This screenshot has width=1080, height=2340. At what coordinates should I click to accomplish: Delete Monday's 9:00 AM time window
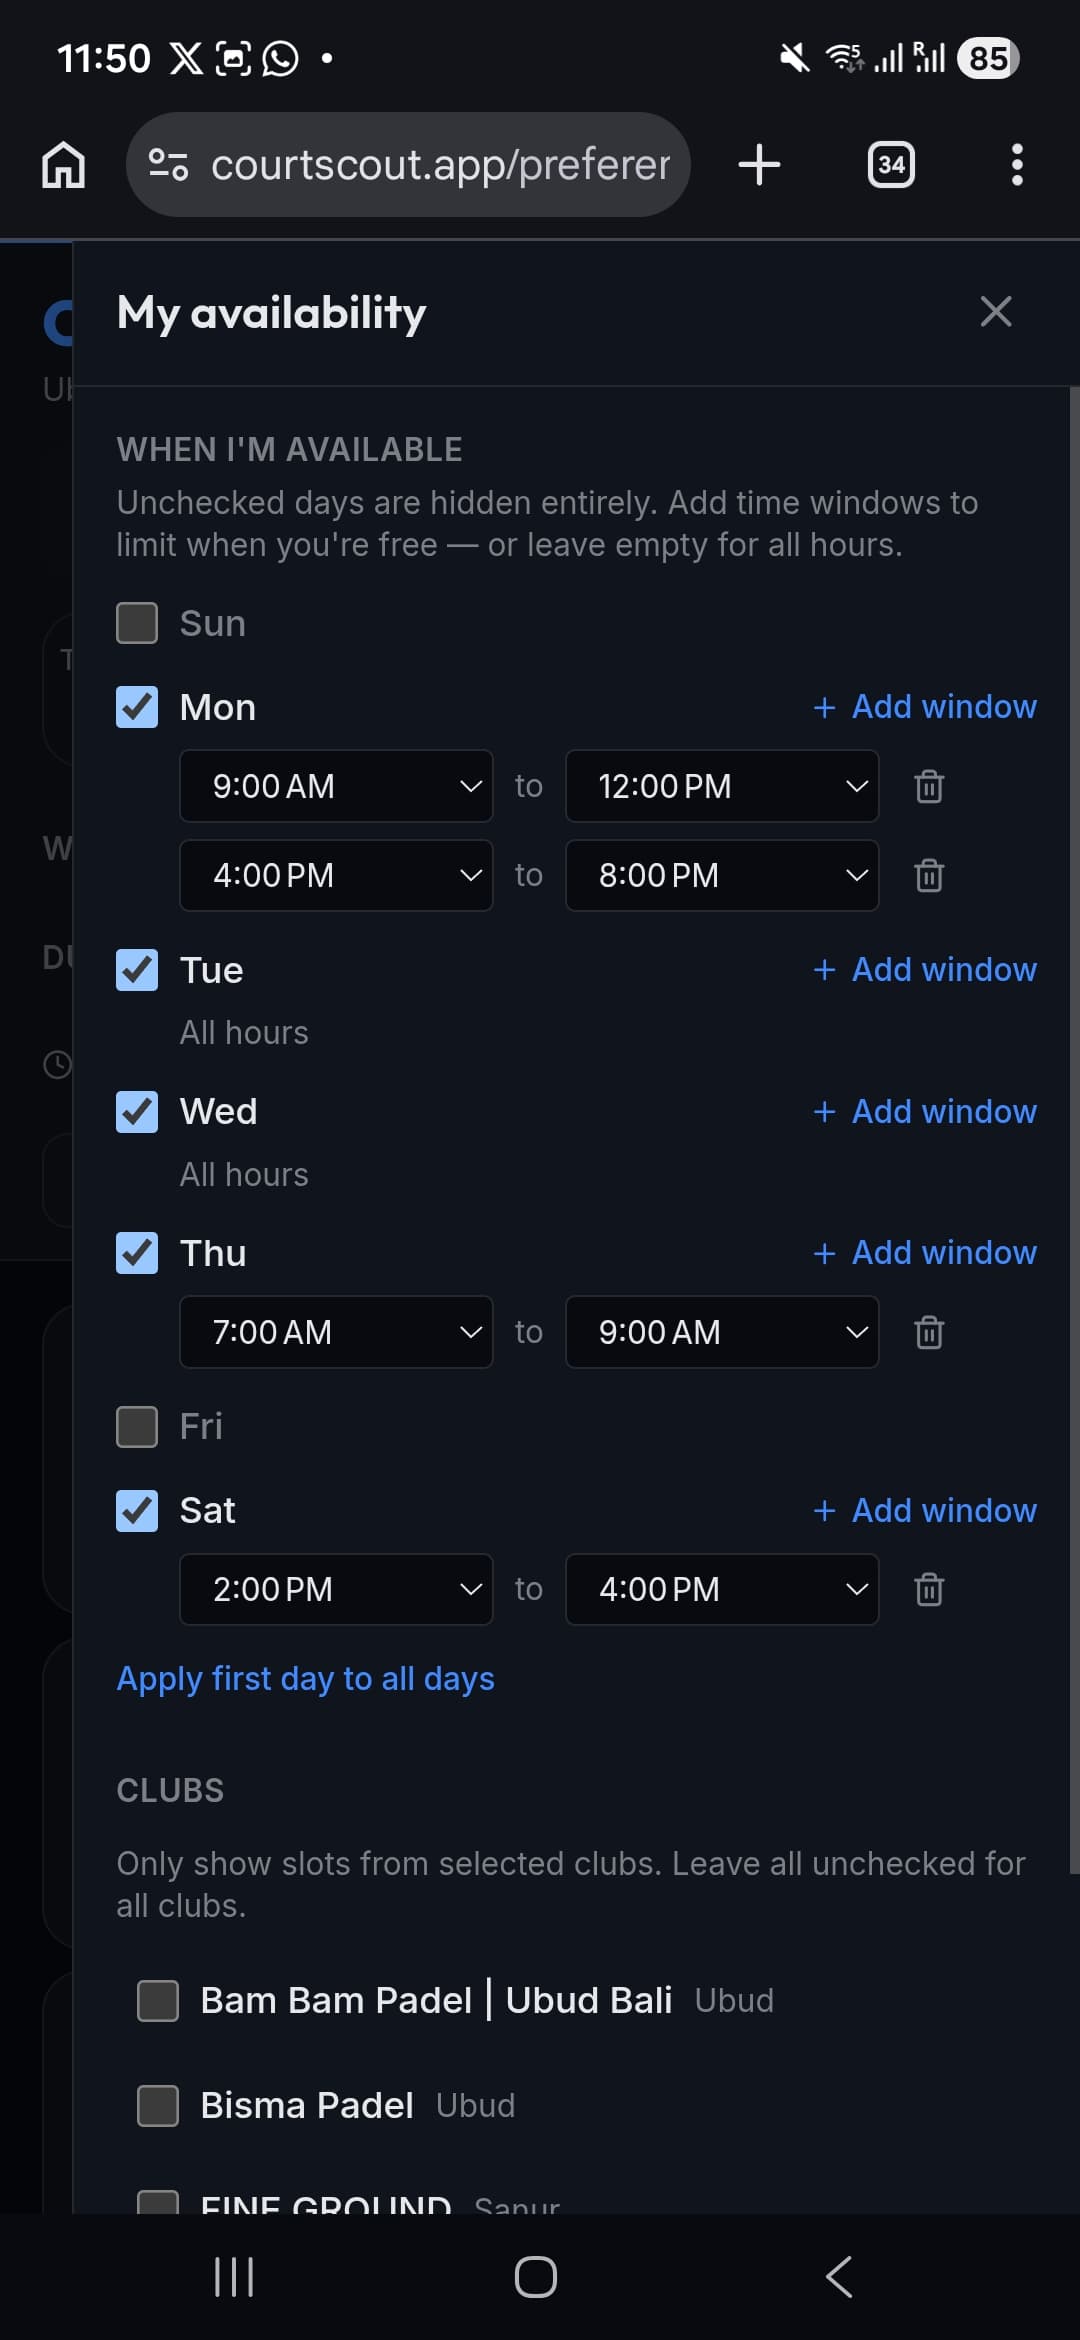(928, 787)
